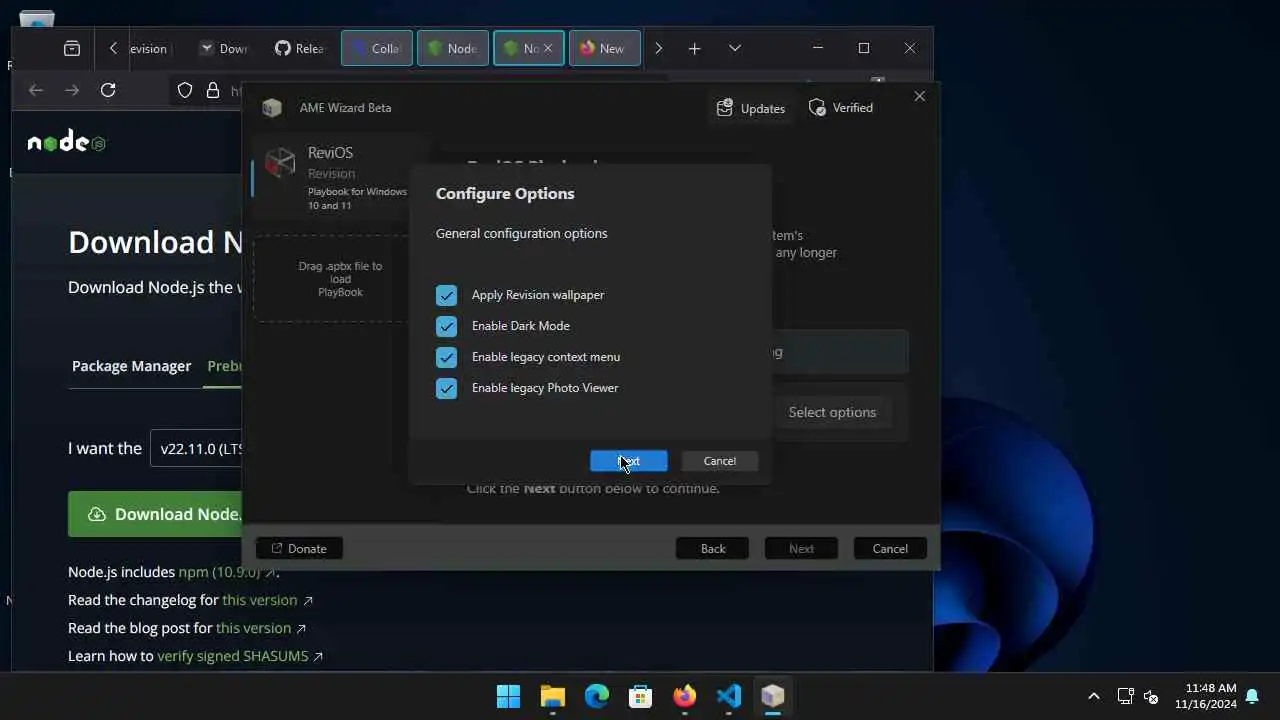Click Cancel at bottom of AME Wizard

click(x=890, y=548)
